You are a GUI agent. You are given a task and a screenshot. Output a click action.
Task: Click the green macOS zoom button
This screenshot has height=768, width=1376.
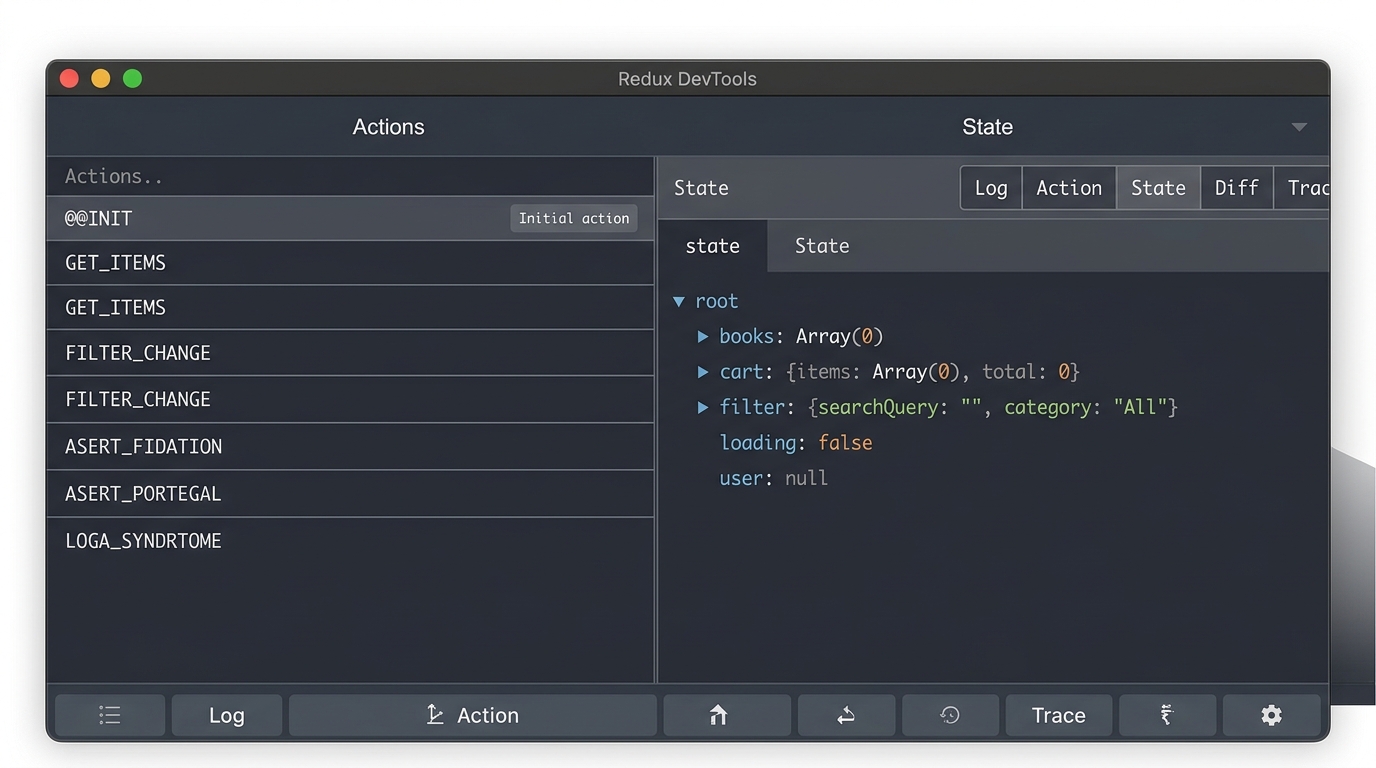coord(132,78)
